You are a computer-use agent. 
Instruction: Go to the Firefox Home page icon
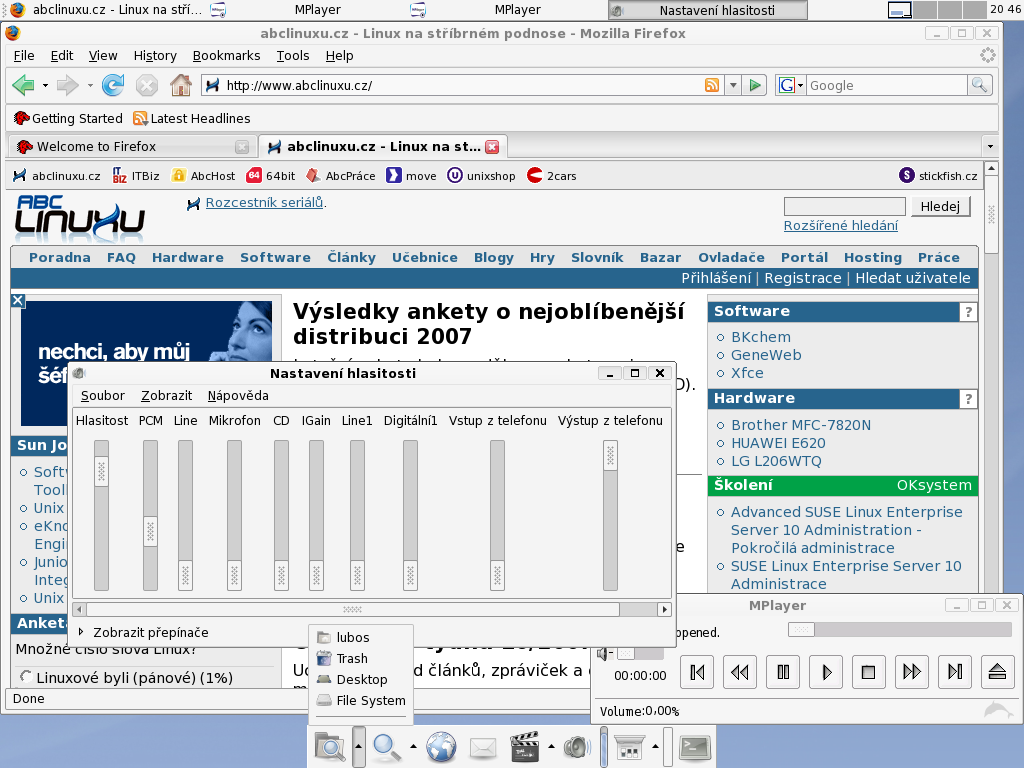click(181, 86)
